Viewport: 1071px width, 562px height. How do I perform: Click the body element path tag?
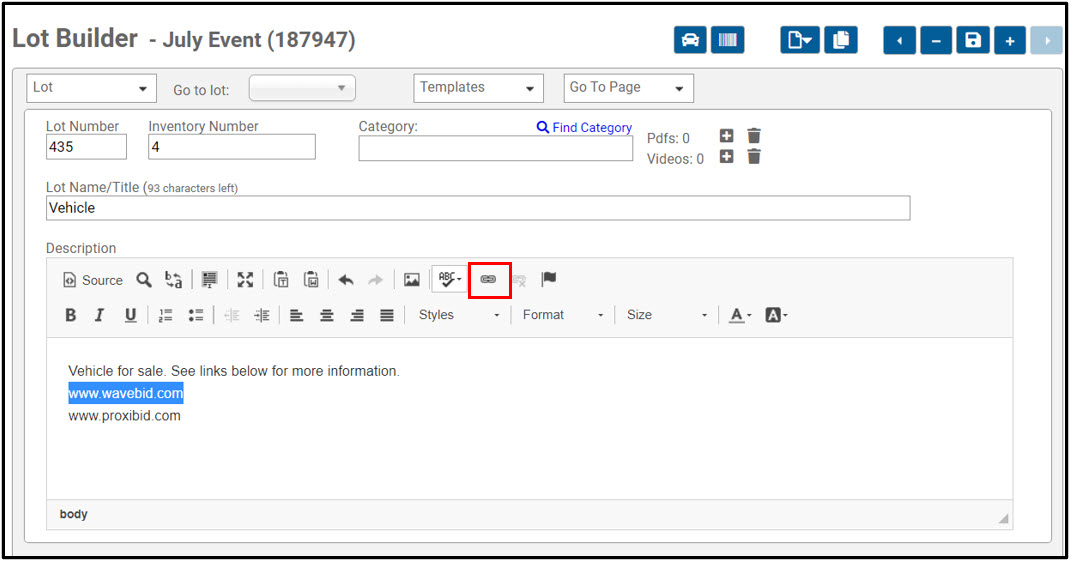74,514
